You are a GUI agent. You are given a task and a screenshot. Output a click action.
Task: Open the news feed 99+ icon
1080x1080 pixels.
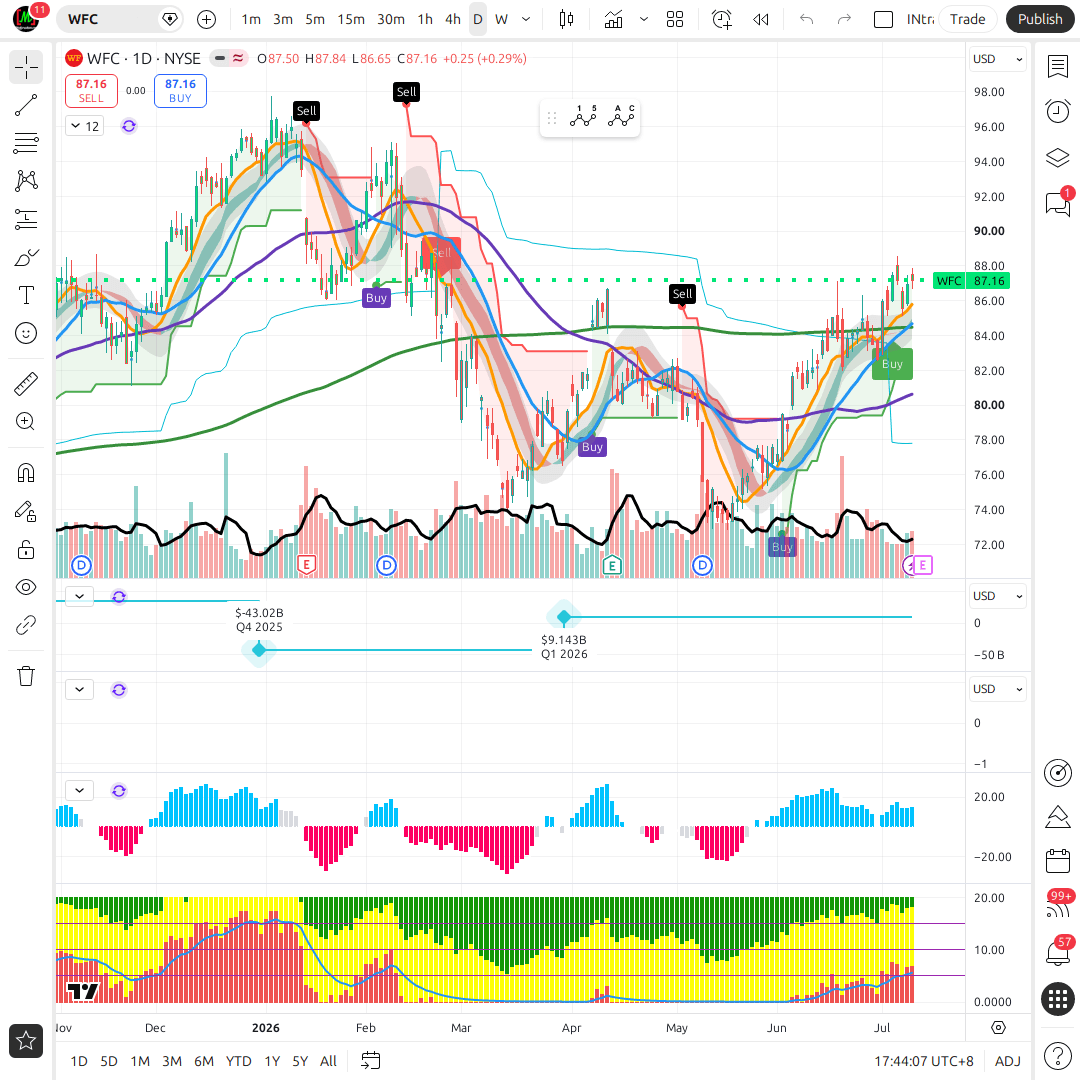pos(1057,907)
